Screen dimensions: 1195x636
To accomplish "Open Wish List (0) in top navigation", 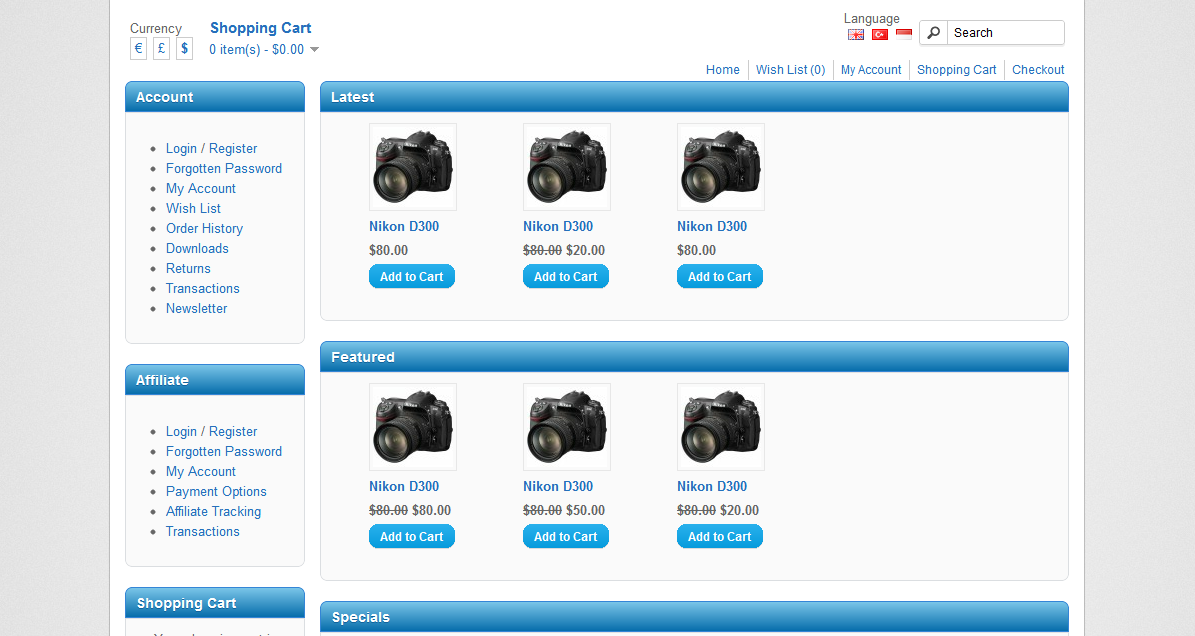I will tap(790, 69).
